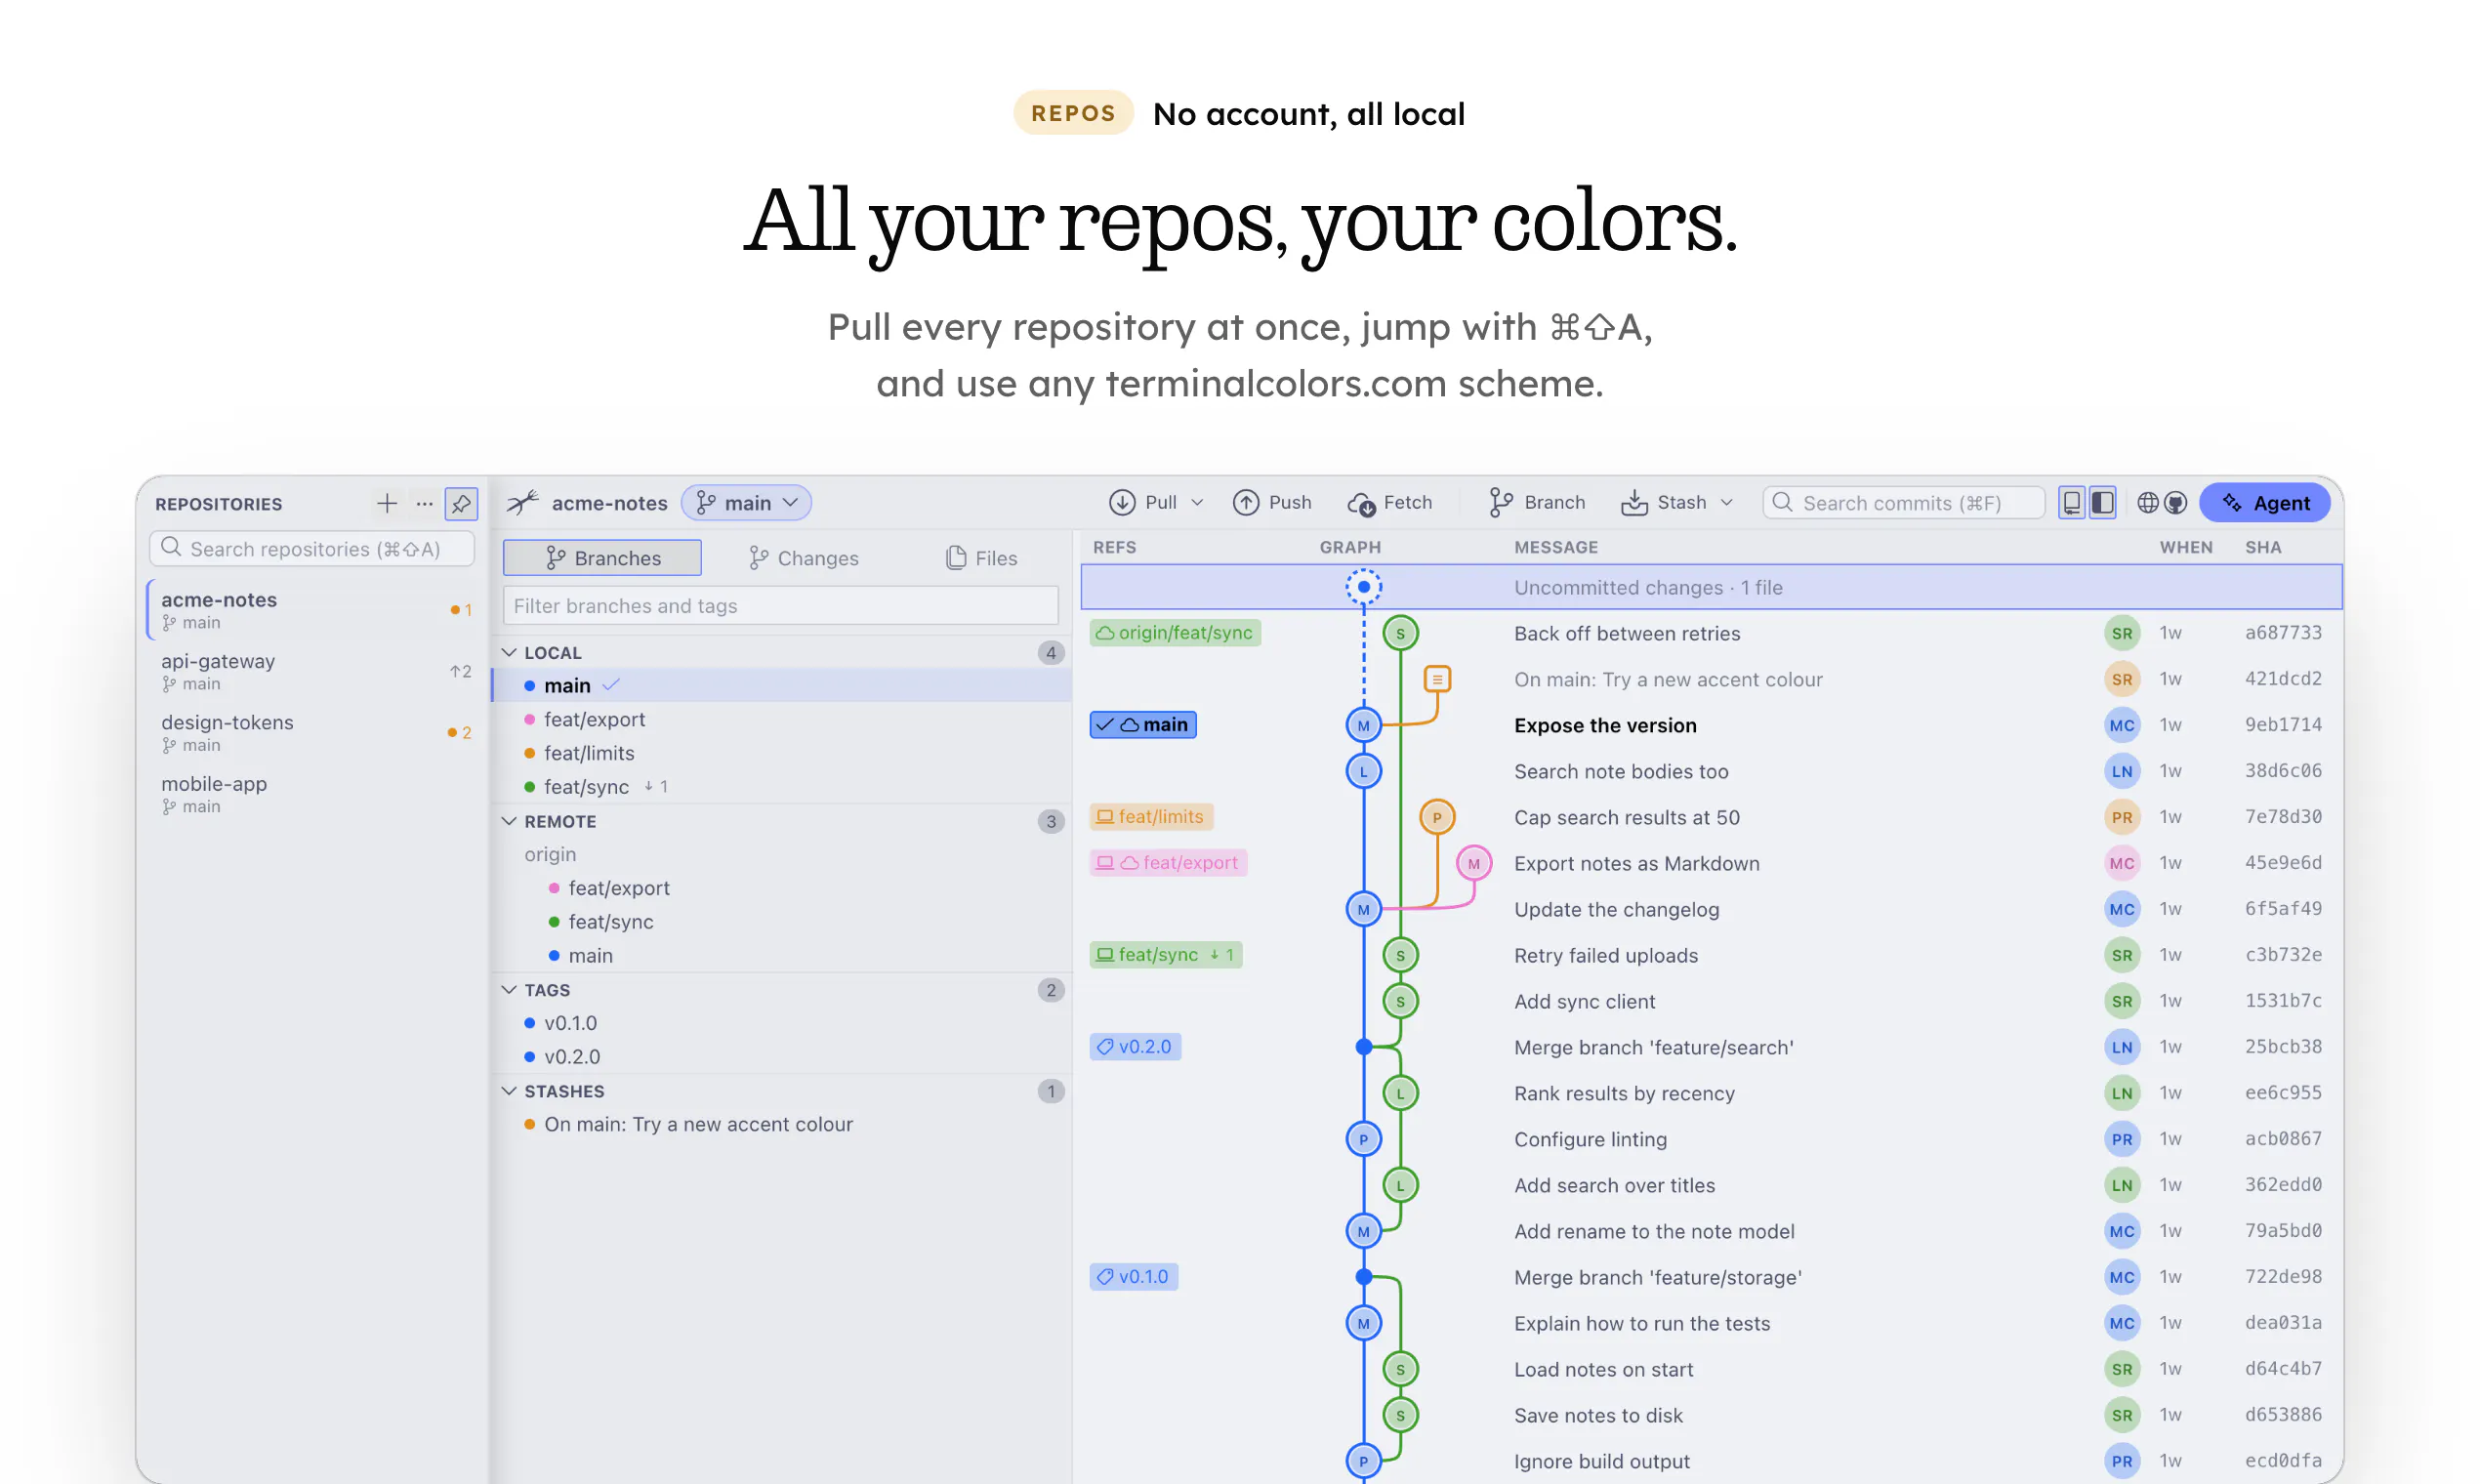Open the mobile-app repository

(x=313, y=794)
